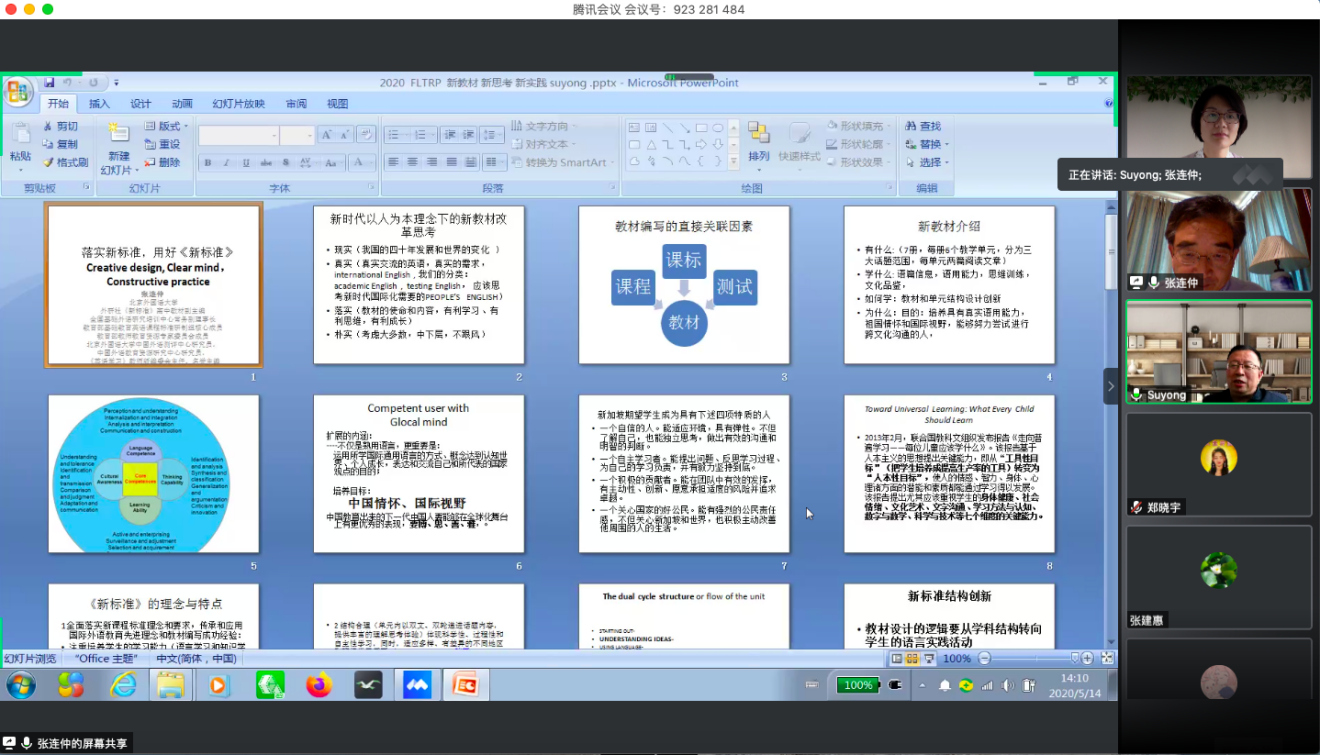The height and width of the screenshot is (755, 1320).
Task: Center-align the paragraph text
Action: 412,162
